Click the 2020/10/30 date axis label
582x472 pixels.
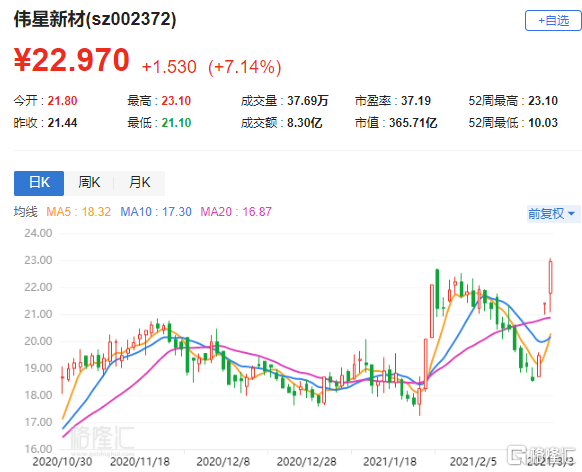(62, 462)
